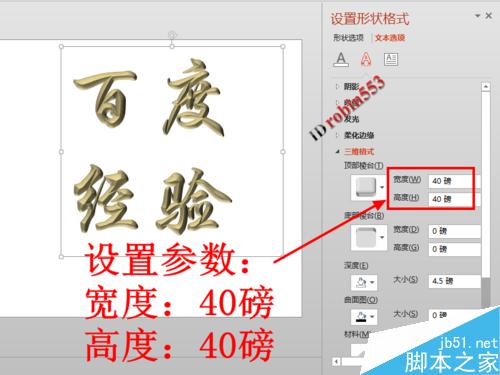The width and height of the screenshot is (500, 375).
Task: Click the pane's scroll up arrow
Action: pyautogui.click(x=486, y=87)
